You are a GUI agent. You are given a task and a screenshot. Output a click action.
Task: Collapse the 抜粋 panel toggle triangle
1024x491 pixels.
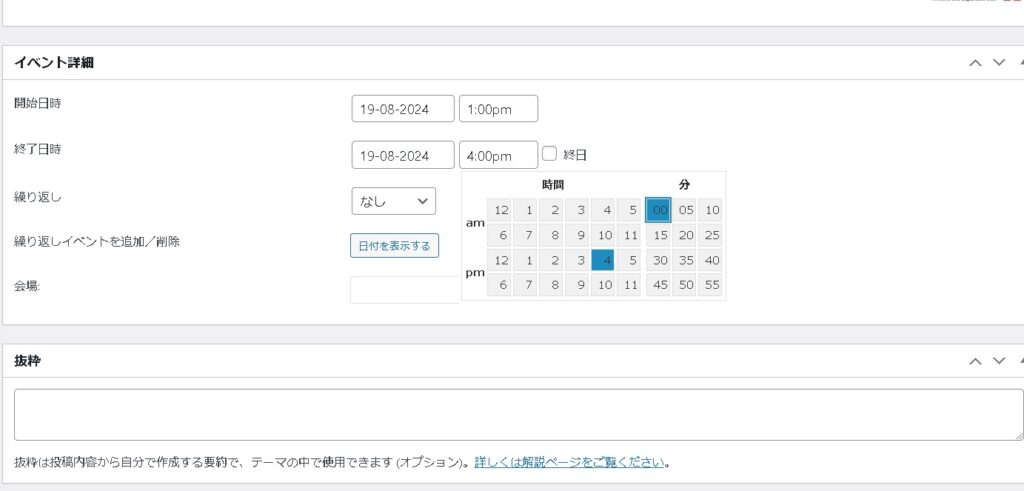pos(1019,361)
